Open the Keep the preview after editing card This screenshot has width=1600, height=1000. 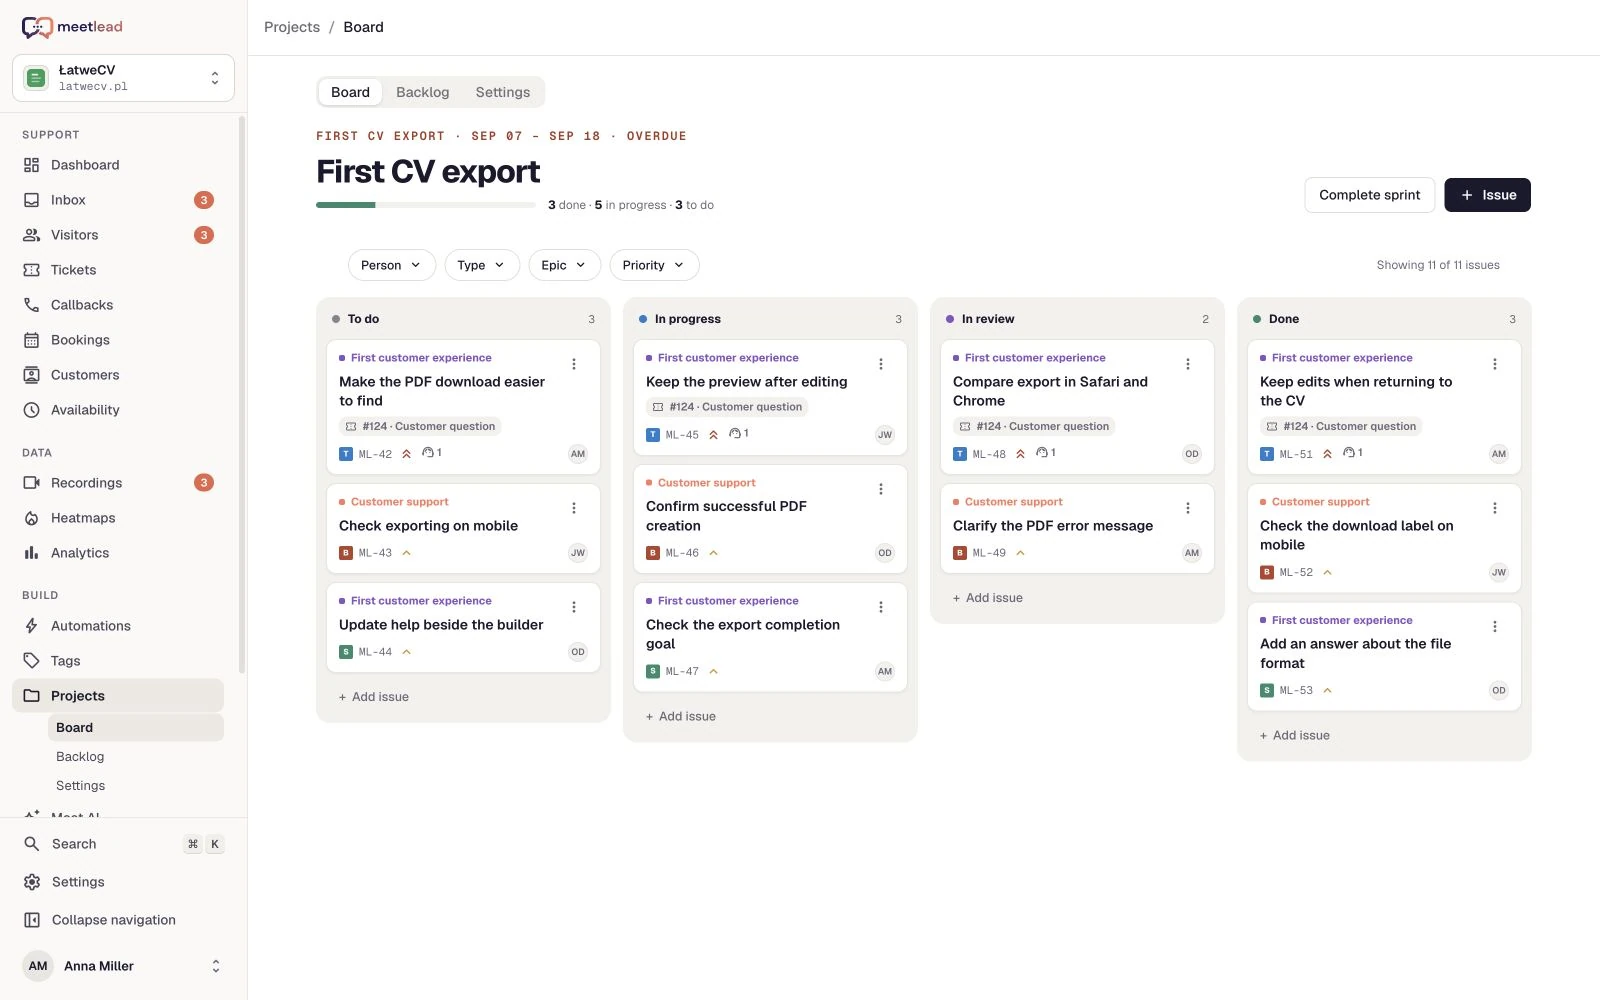[770, 398]
